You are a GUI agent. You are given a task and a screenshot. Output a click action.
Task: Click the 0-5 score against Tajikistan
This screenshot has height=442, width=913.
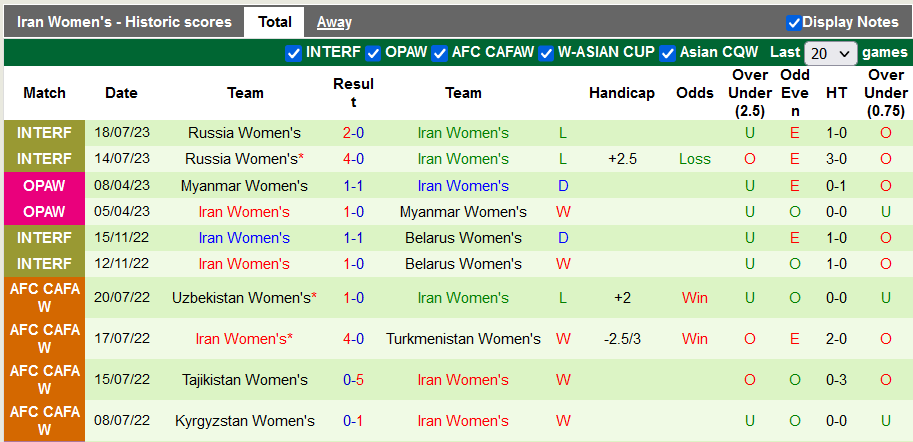(353, 380)
